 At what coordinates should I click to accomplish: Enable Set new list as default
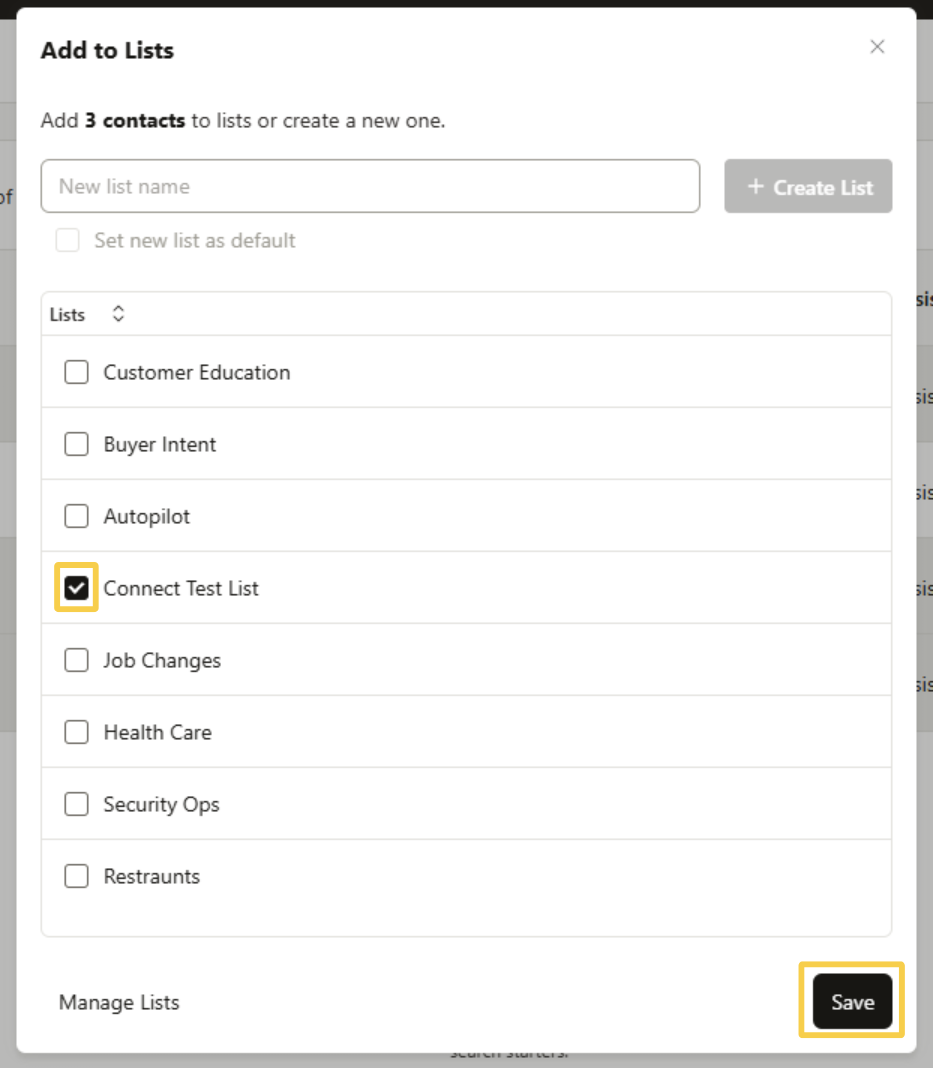[67, 240]
